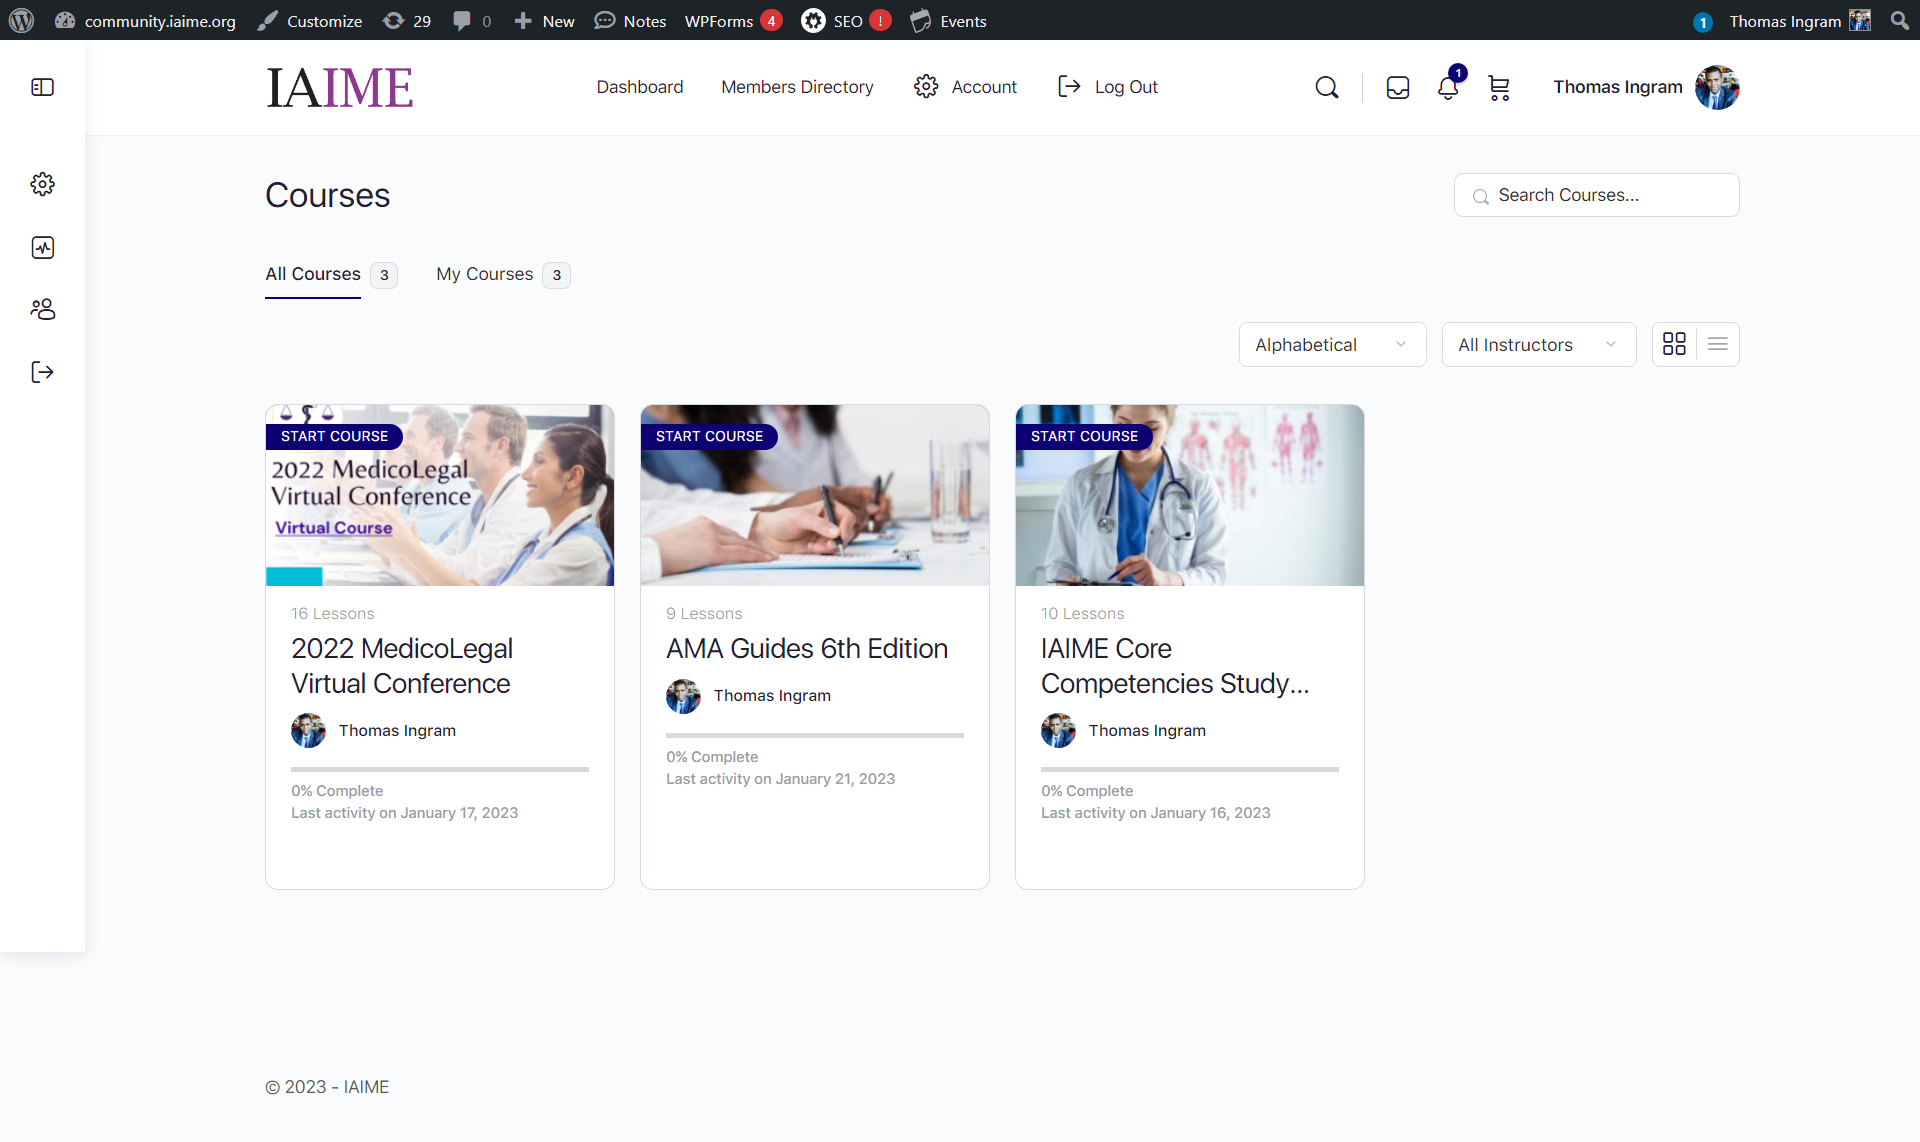Image resolution: width=1920 pixels, height=1142 pixels.
Task: Open activity icon in left sidebar
Action: point(42,247)
